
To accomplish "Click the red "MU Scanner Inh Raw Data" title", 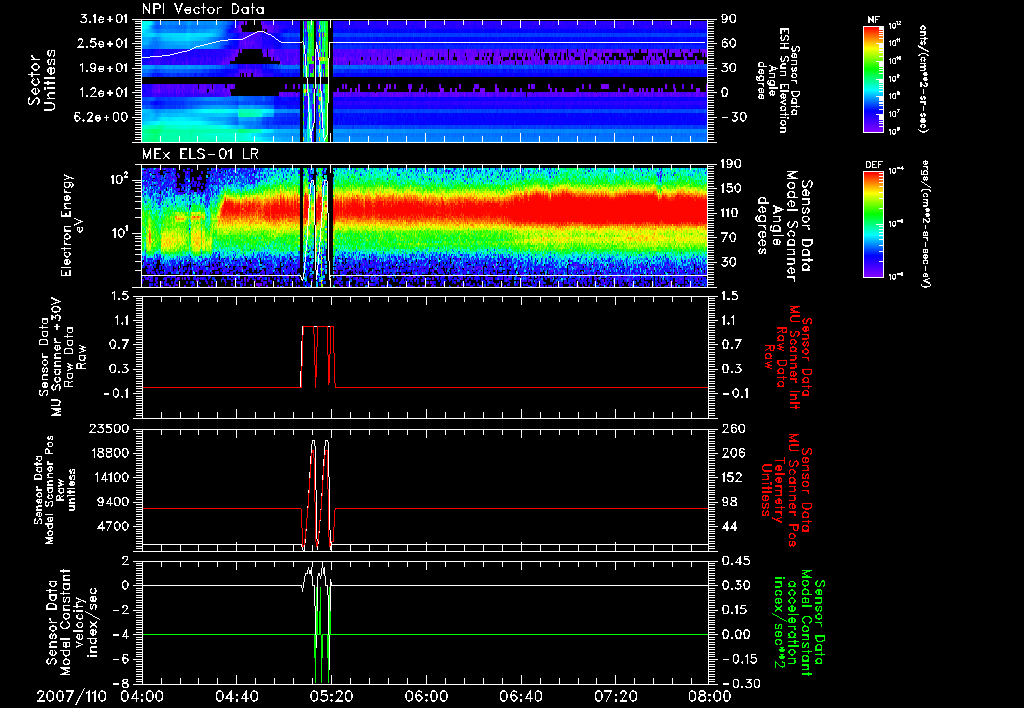I will click(x=788, y=357).
